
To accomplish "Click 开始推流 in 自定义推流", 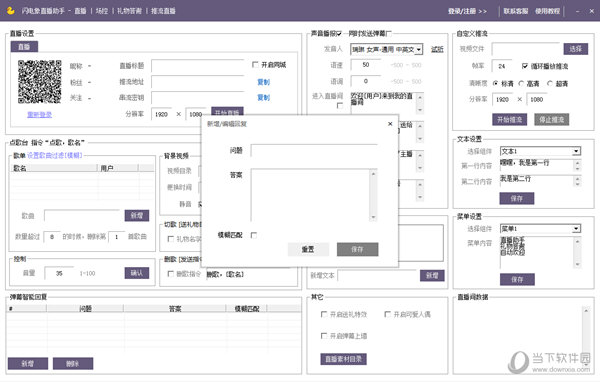I will 509,119.
